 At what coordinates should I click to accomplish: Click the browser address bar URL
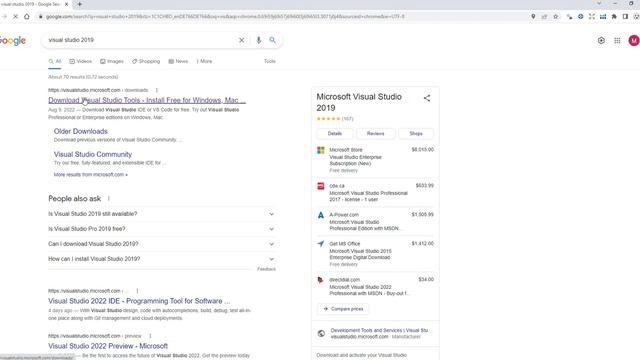point(224,17)
